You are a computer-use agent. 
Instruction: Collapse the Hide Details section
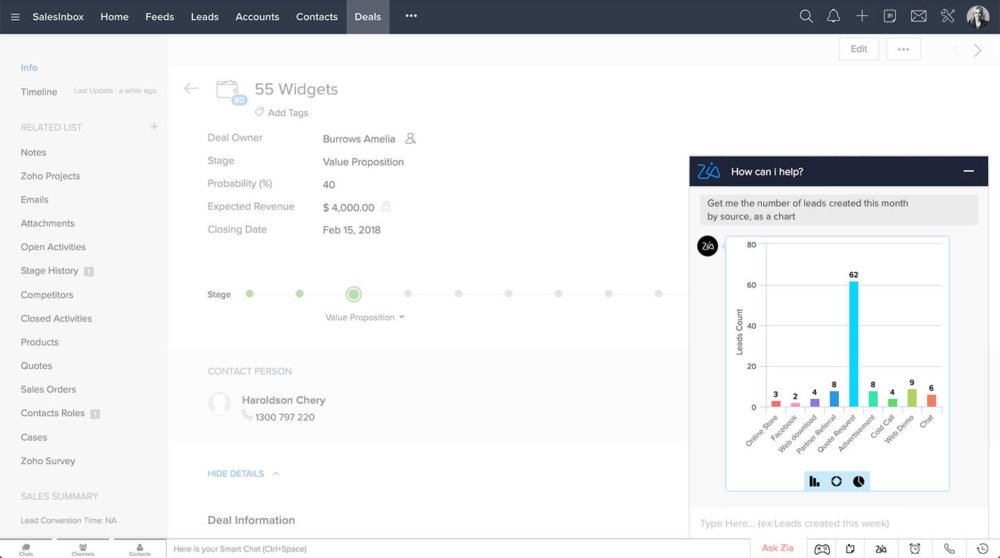coord(244,474)
